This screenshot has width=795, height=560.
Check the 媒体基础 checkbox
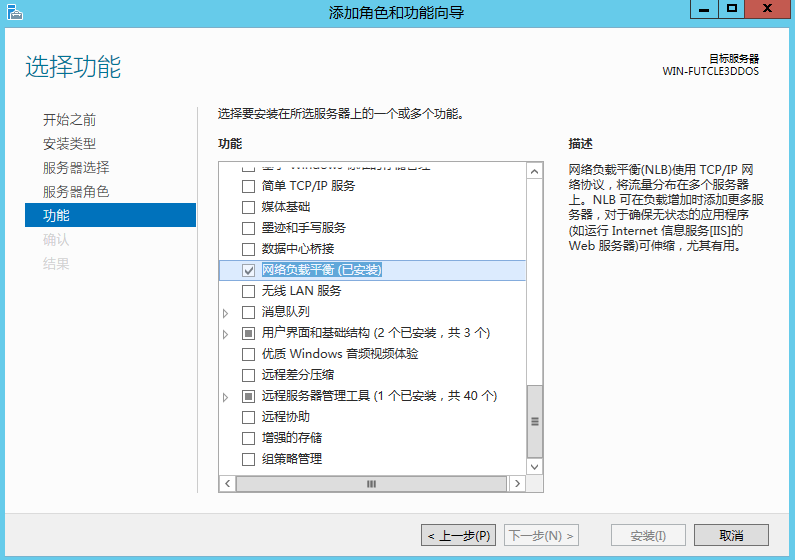click(x=248, y=207)
